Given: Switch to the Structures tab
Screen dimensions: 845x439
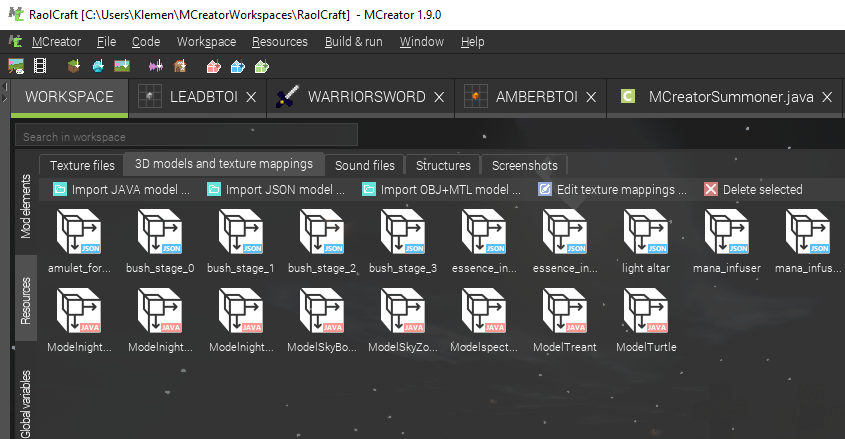Looking at the screenshot, I should (x=443, y=165).
